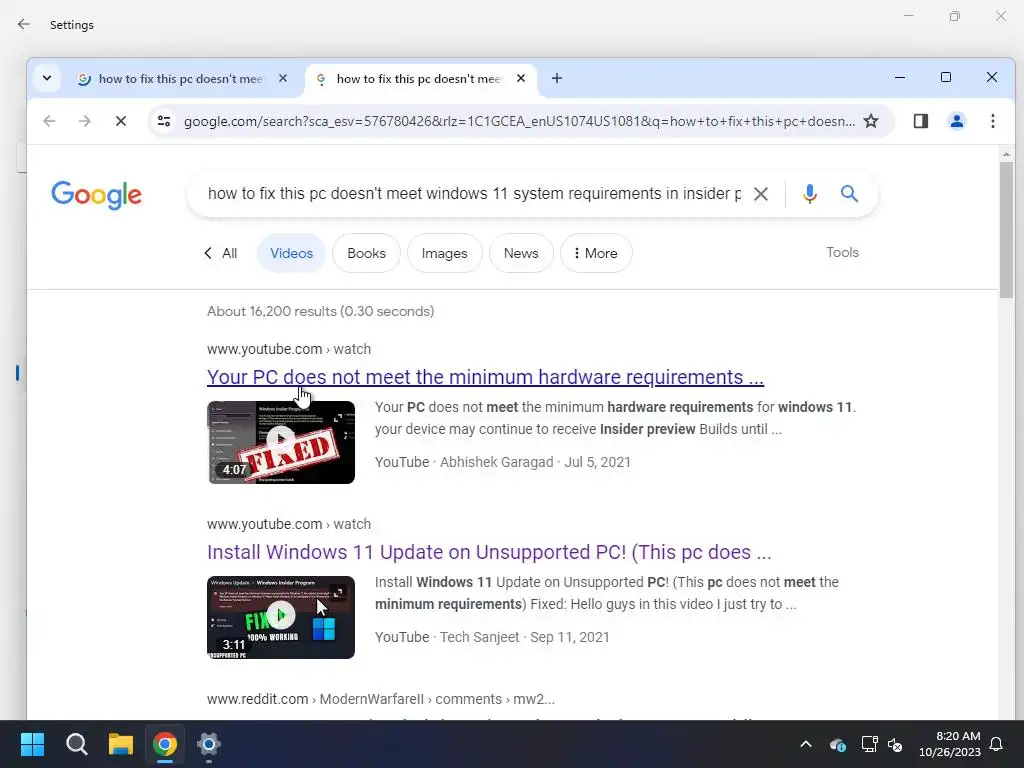Open search Tools
This screenshot has height=768, width=1024.
pos(842,253)
